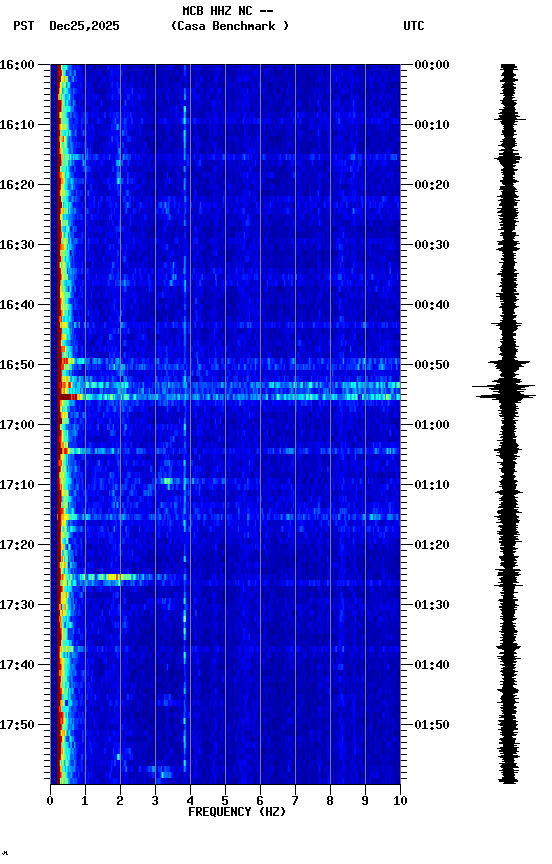Click the dark red spectrogram streak near 16:55
Image resolution: width=552 pixels, height=864 pixels.
tap(67, 397)
